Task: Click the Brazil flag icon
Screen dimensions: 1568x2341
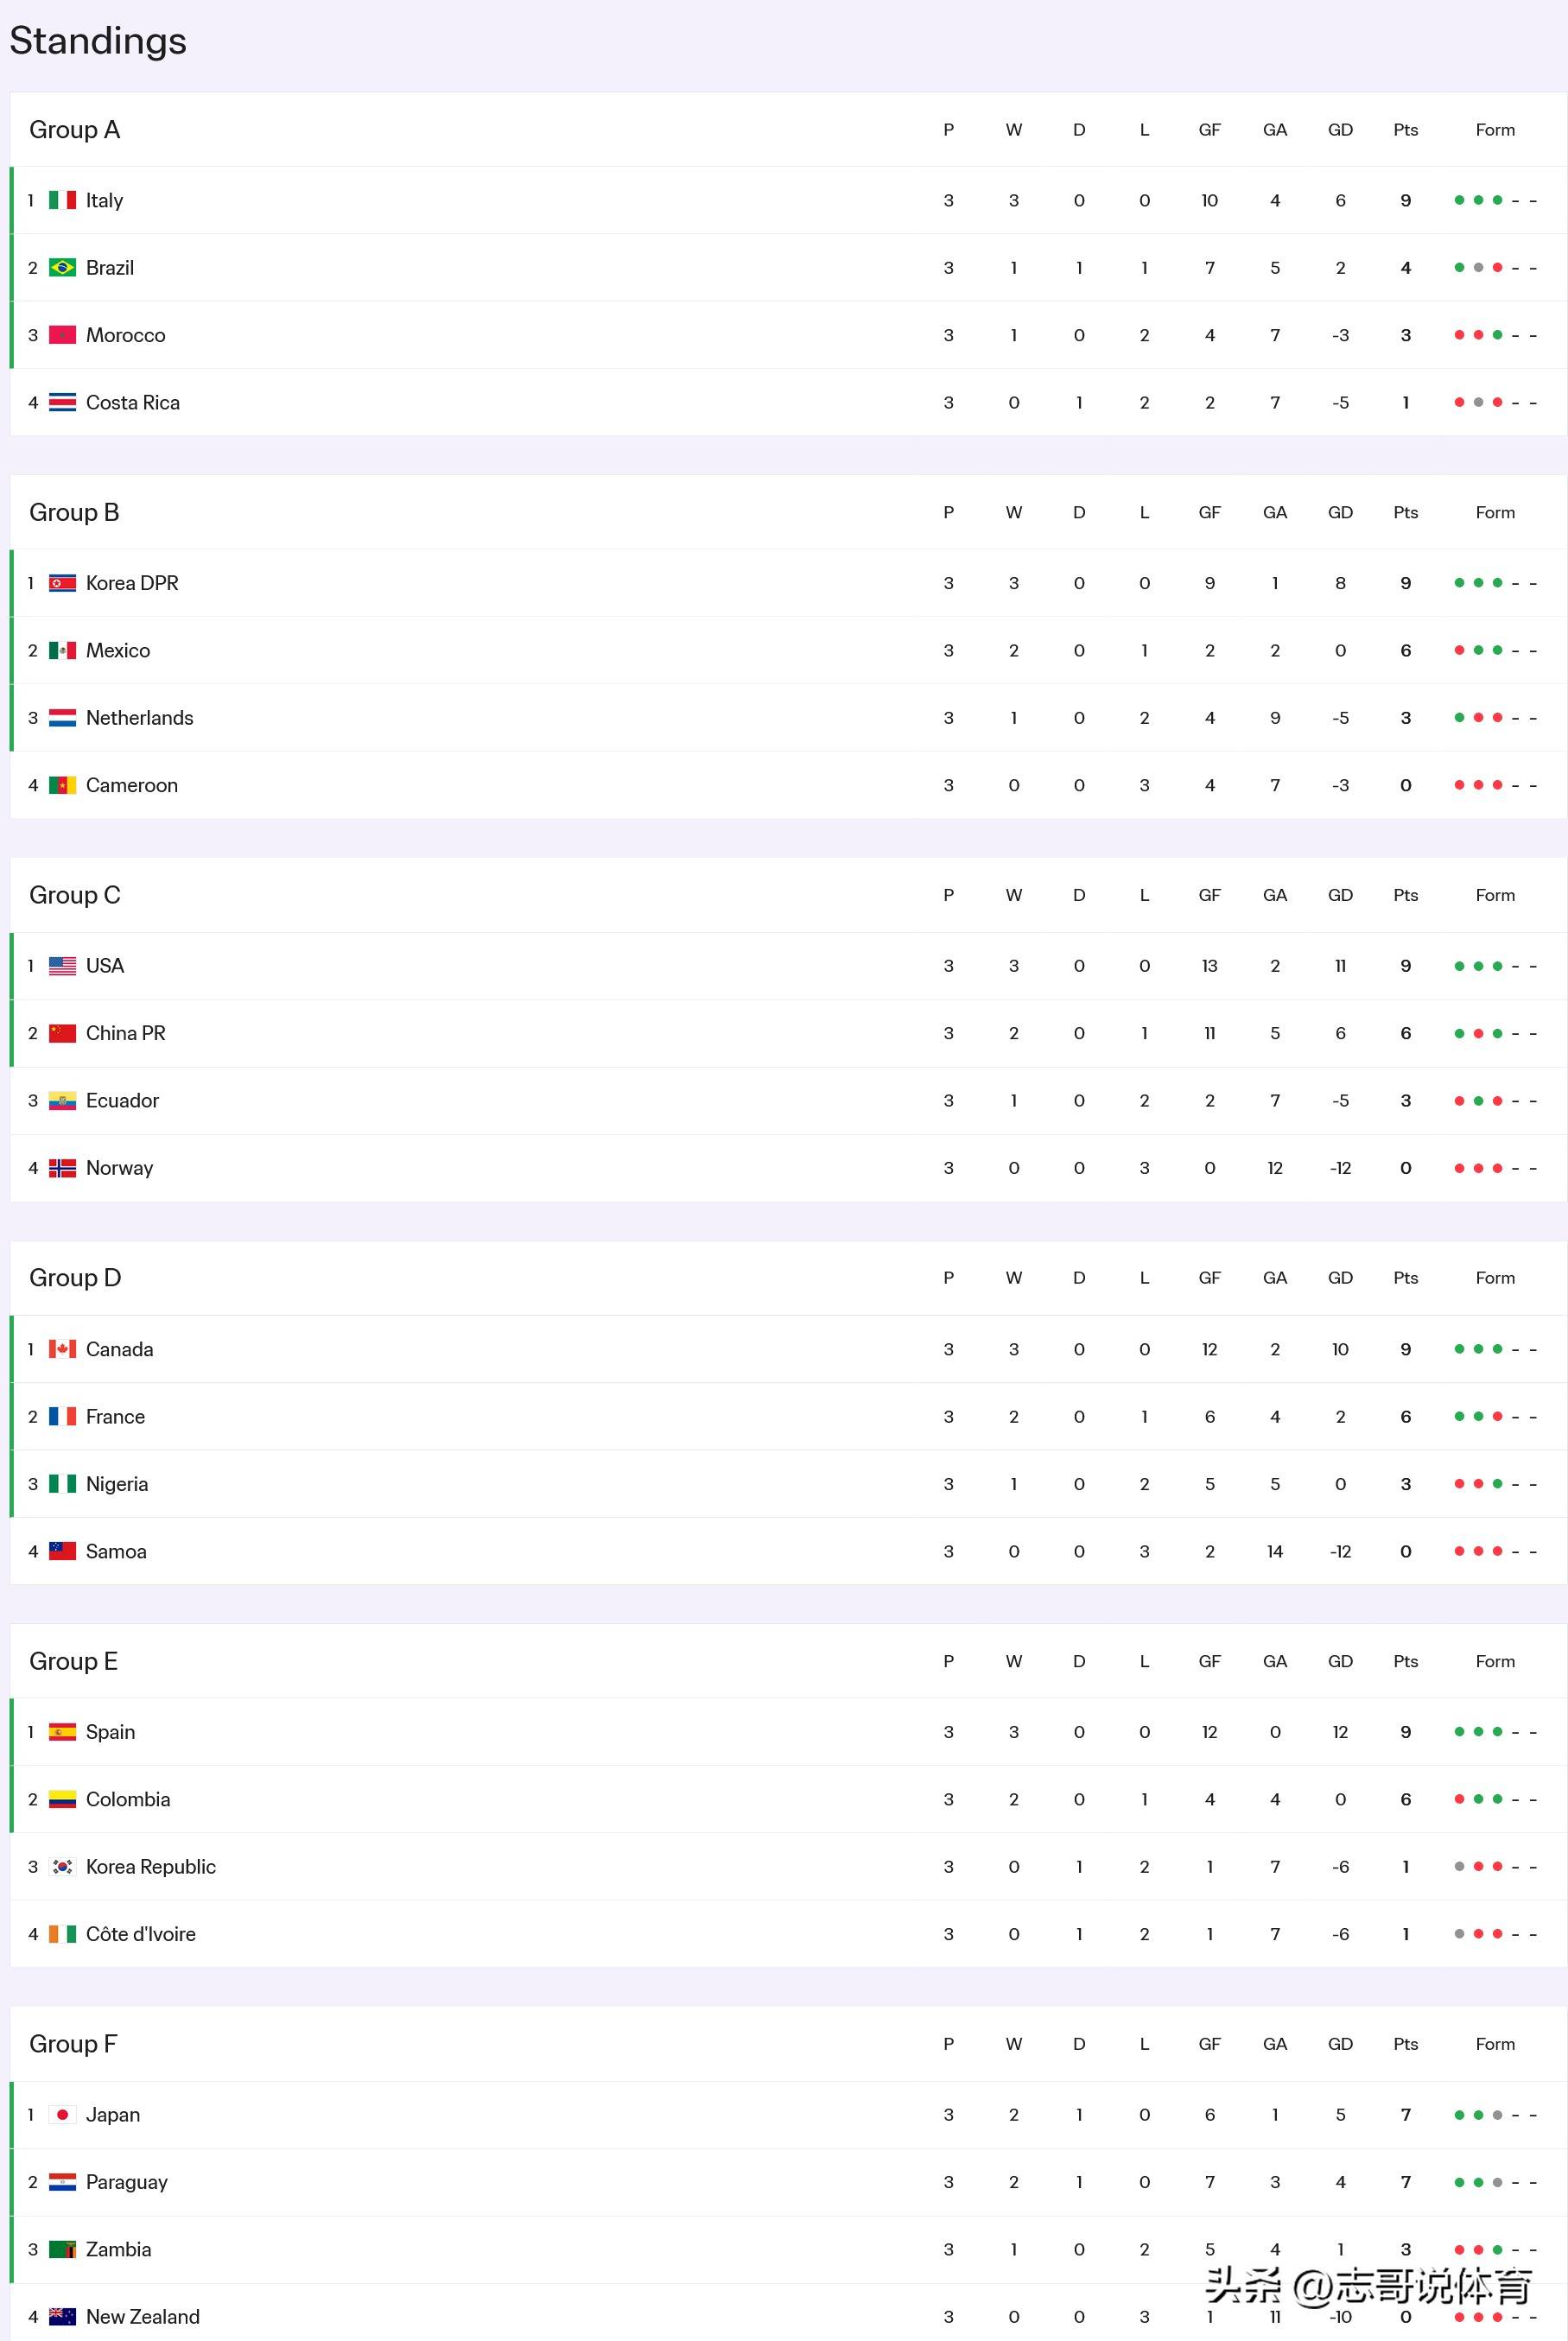Action: coord(62,268)
